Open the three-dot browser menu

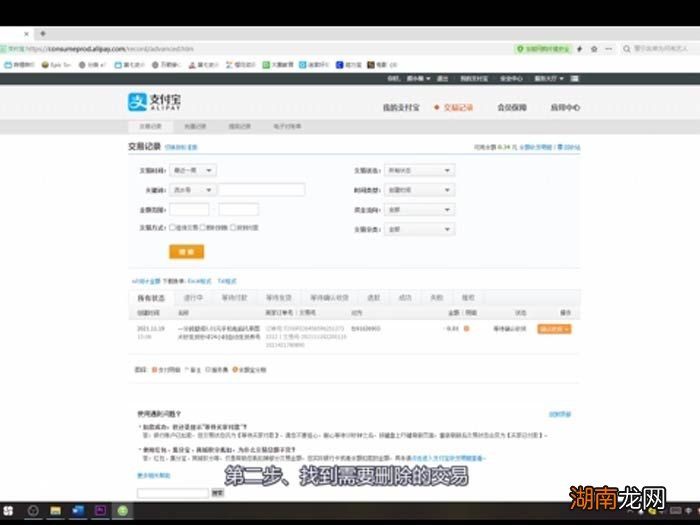(609, 49)
